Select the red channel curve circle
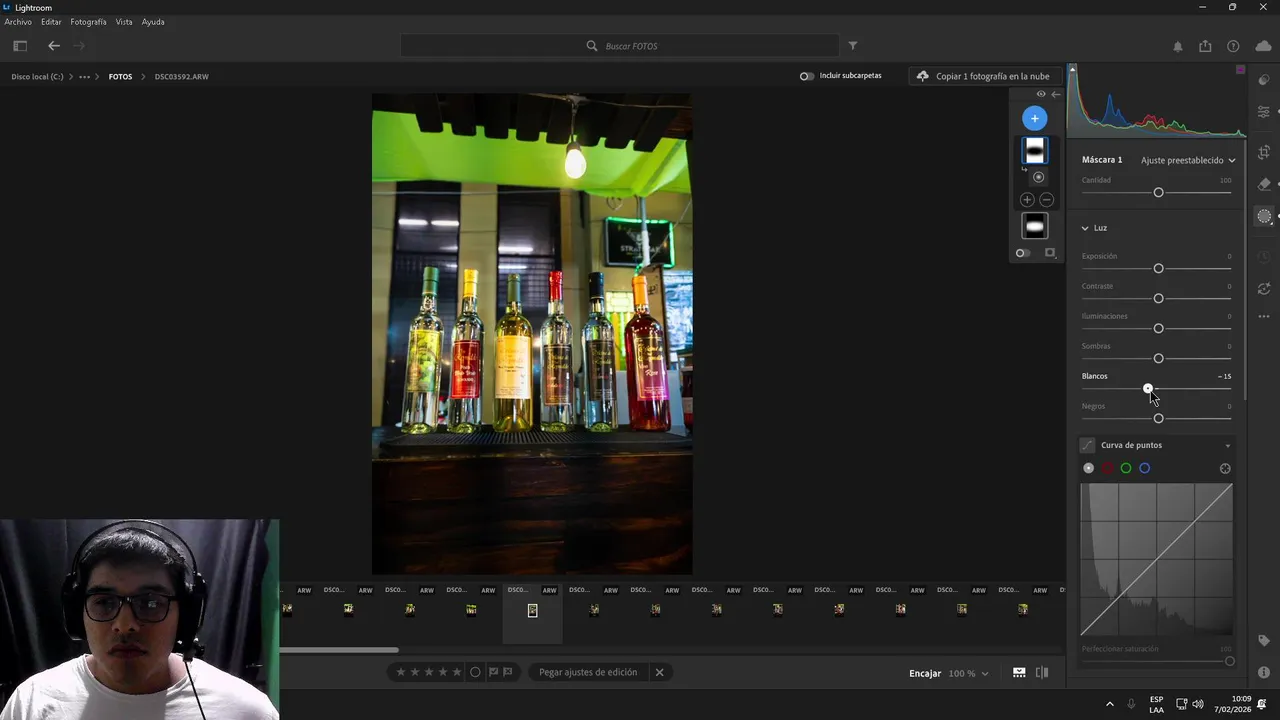Viewport: 1280px width, 720px height. coord(1107,468)
